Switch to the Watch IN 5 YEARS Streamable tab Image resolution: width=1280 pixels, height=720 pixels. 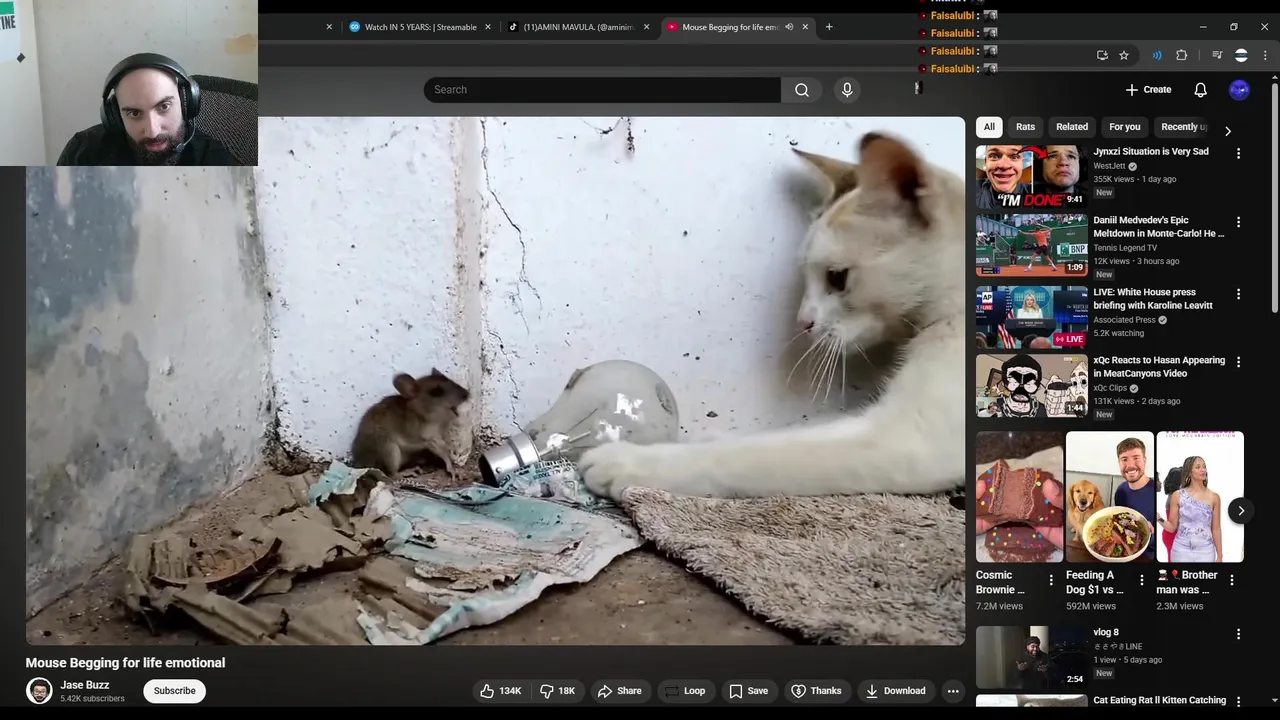pos(421,27)
